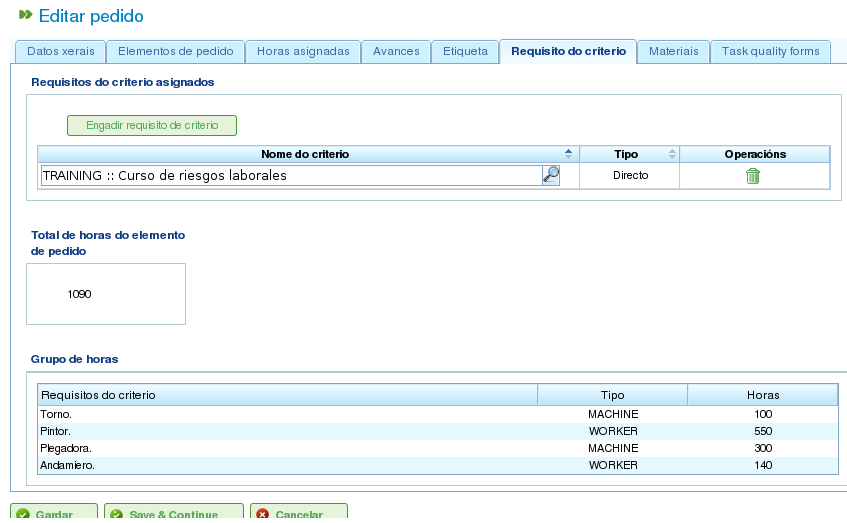The image size is (847, 523).
Task: Click Engadir requisito de criterio button
Action: [152, 125]
